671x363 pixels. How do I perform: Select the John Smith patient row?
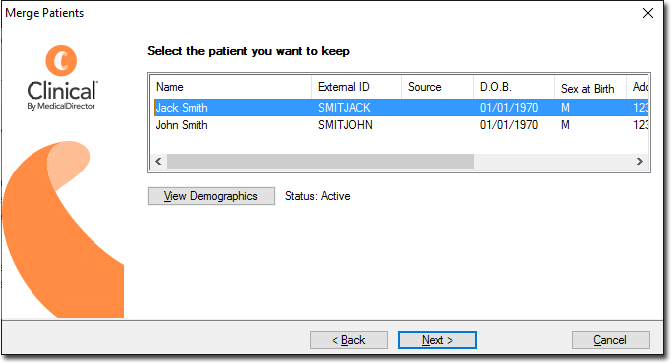point(401,125)
